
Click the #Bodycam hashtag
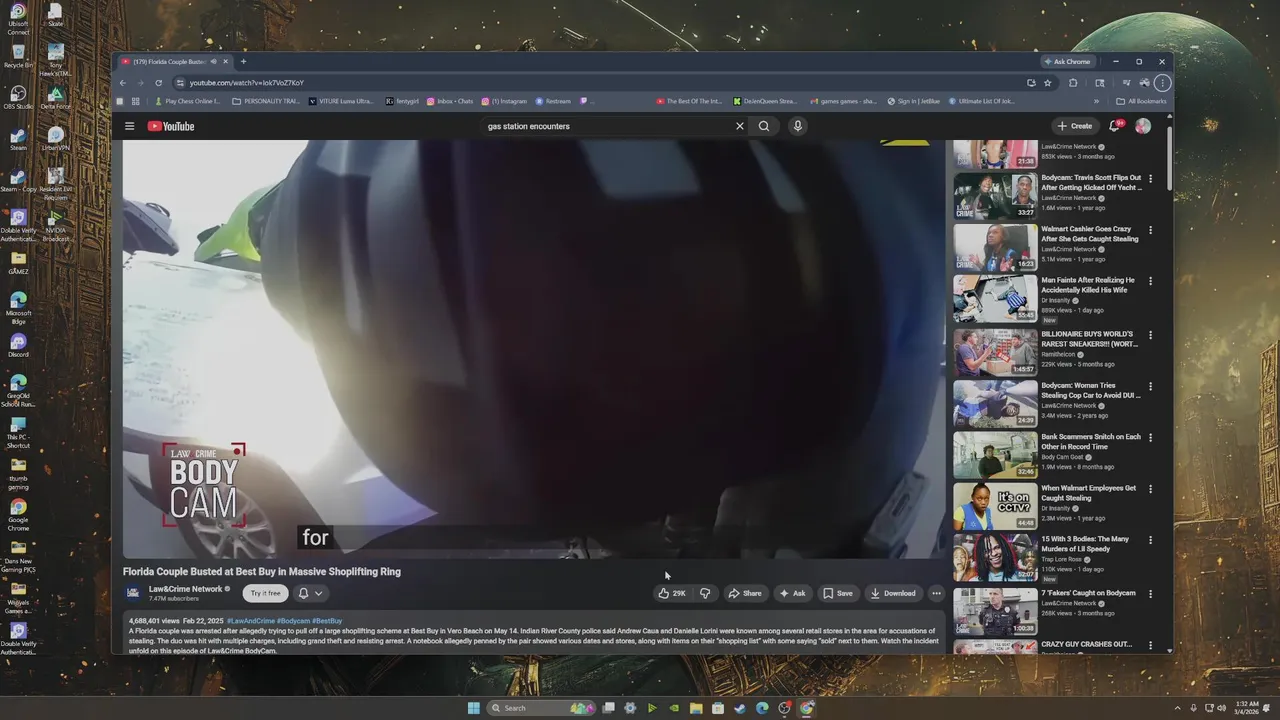pos(293,621)
